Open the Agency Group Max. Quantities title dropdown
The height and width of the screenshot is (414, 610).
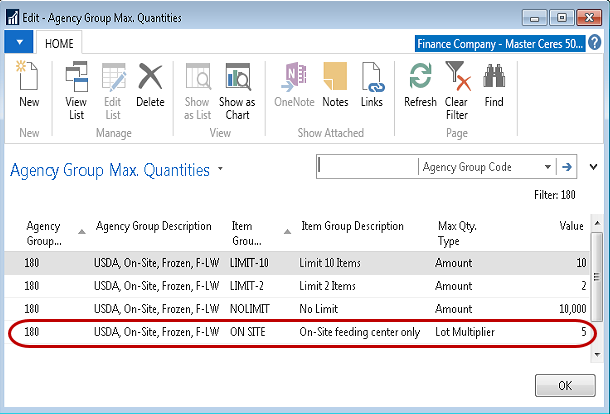tap(220, 170)
